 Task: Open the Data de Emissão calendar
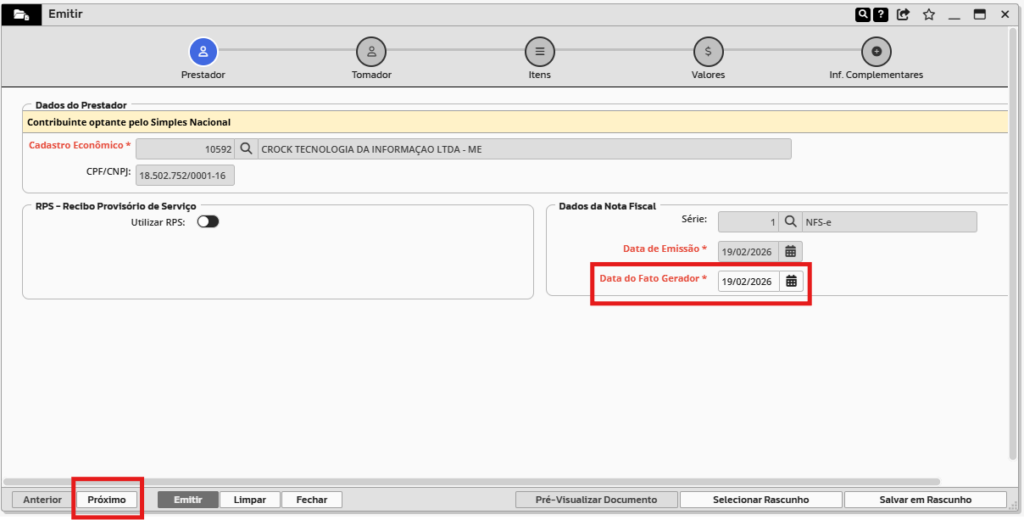[x=790, y=251]
